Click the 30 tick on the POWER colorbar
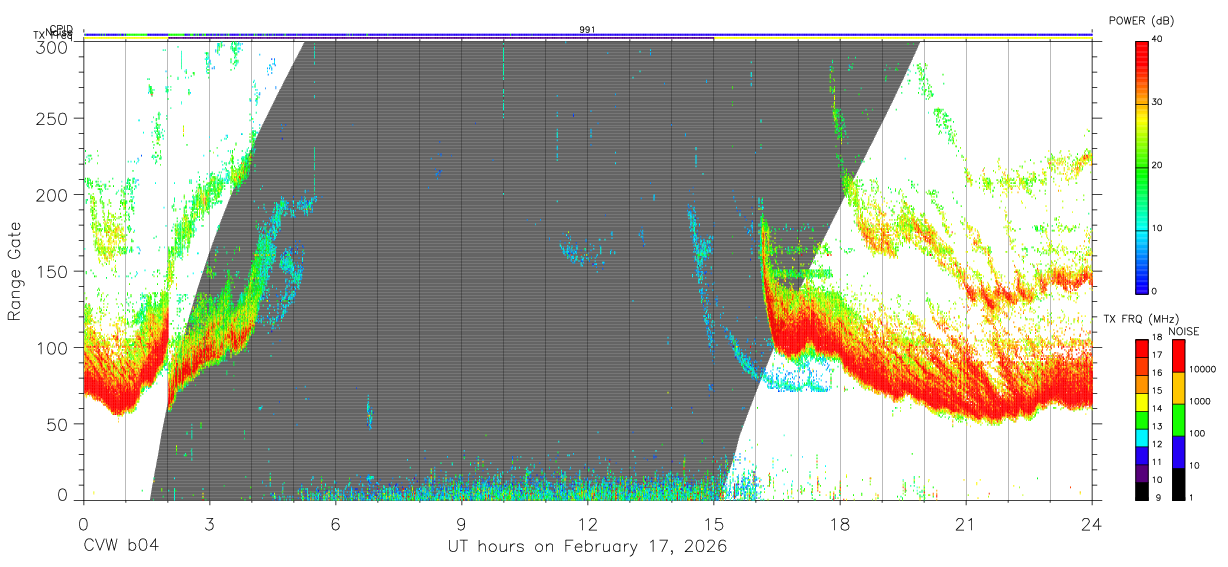Screen dimensions: 1228x567 pos(1157,102)
